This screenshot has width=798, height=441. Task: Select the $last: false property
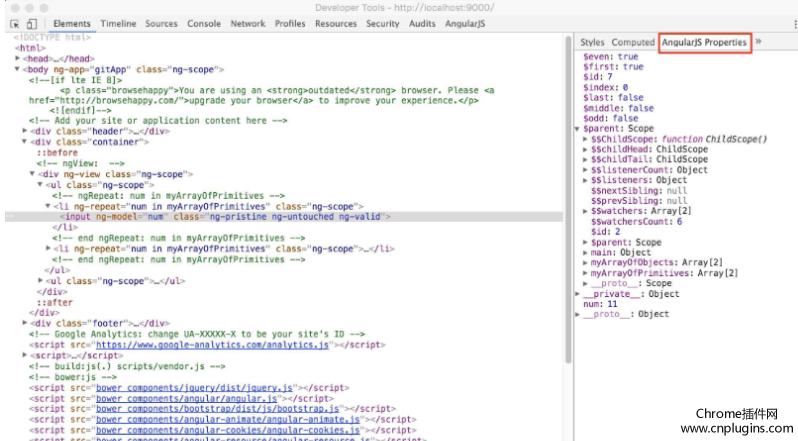pos(613,98)
